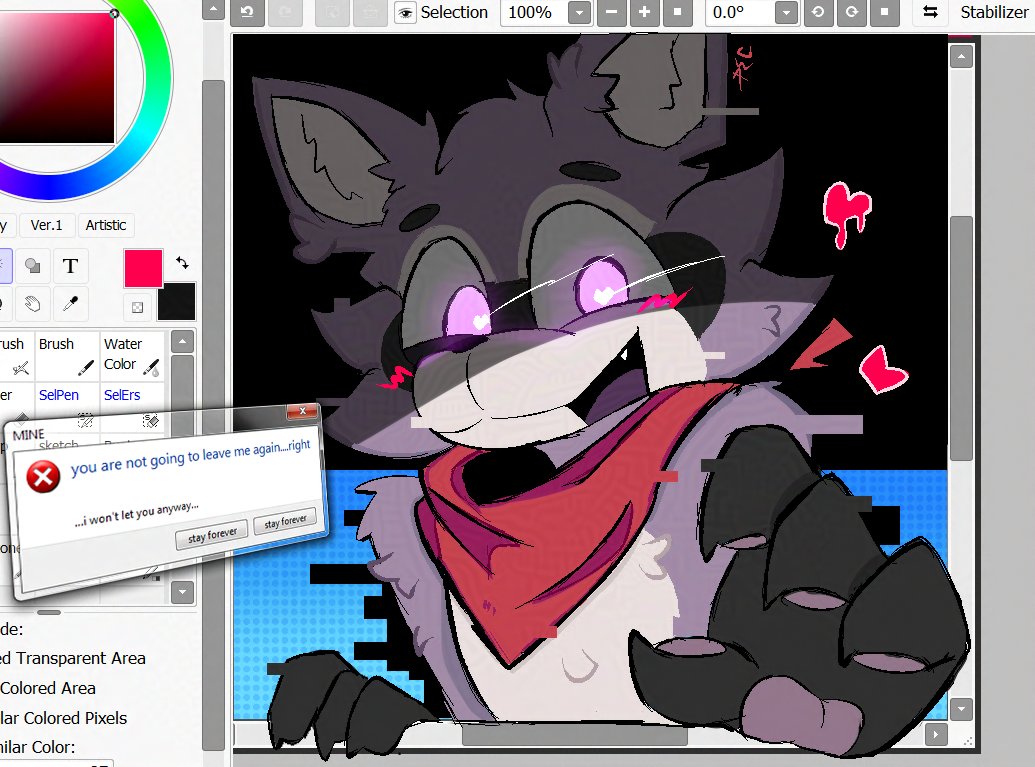Click the 0.0° rotation angle field
The image size is (1035, 767).
(x=740, y=13)
